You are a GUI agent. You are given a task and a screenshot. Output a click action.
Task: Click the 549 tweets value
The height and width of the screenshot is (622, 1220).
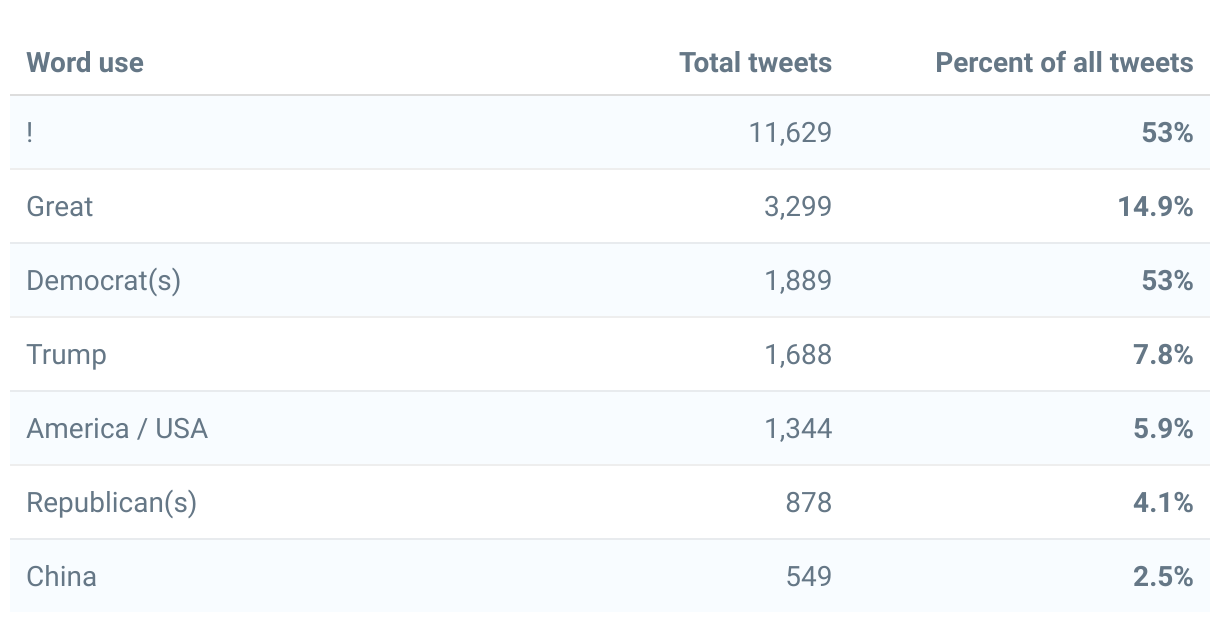tap(808, 577)
